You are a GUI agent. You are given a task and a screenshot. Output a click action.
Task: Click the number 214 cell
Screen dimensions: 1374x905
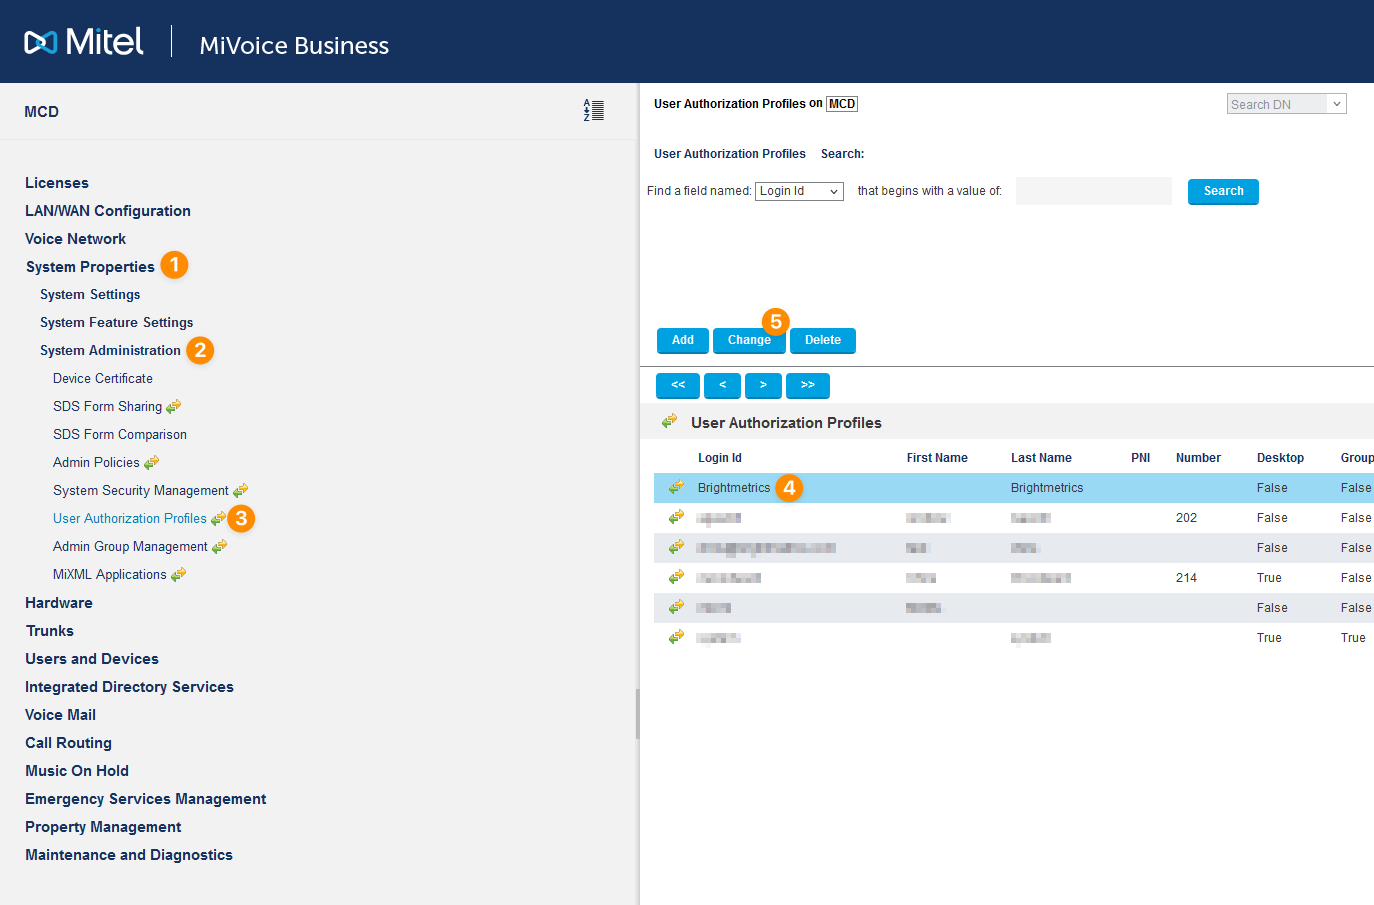(x=1186, y=578)
